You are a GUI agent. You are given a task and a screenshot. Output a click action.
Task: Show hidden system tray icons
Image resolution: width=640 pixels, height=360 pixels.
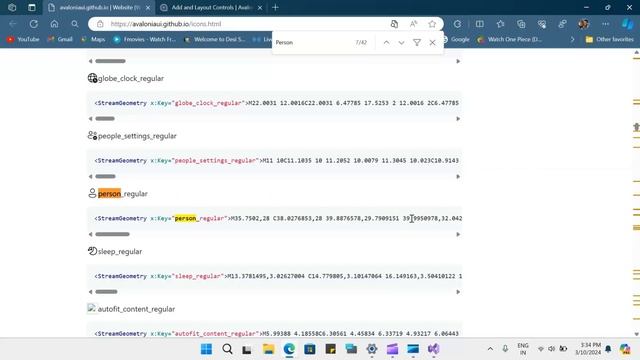490,349
